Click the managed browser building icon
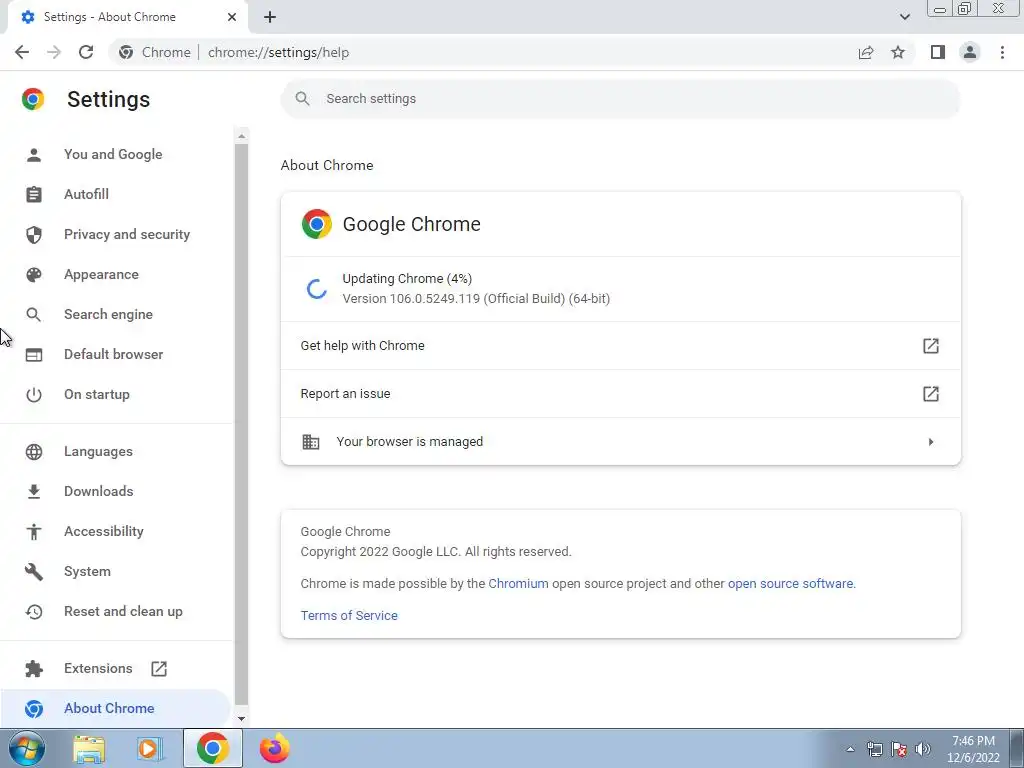Viewport: 1024px width, 768px height. pyautogui.click(x=311, y=441)
